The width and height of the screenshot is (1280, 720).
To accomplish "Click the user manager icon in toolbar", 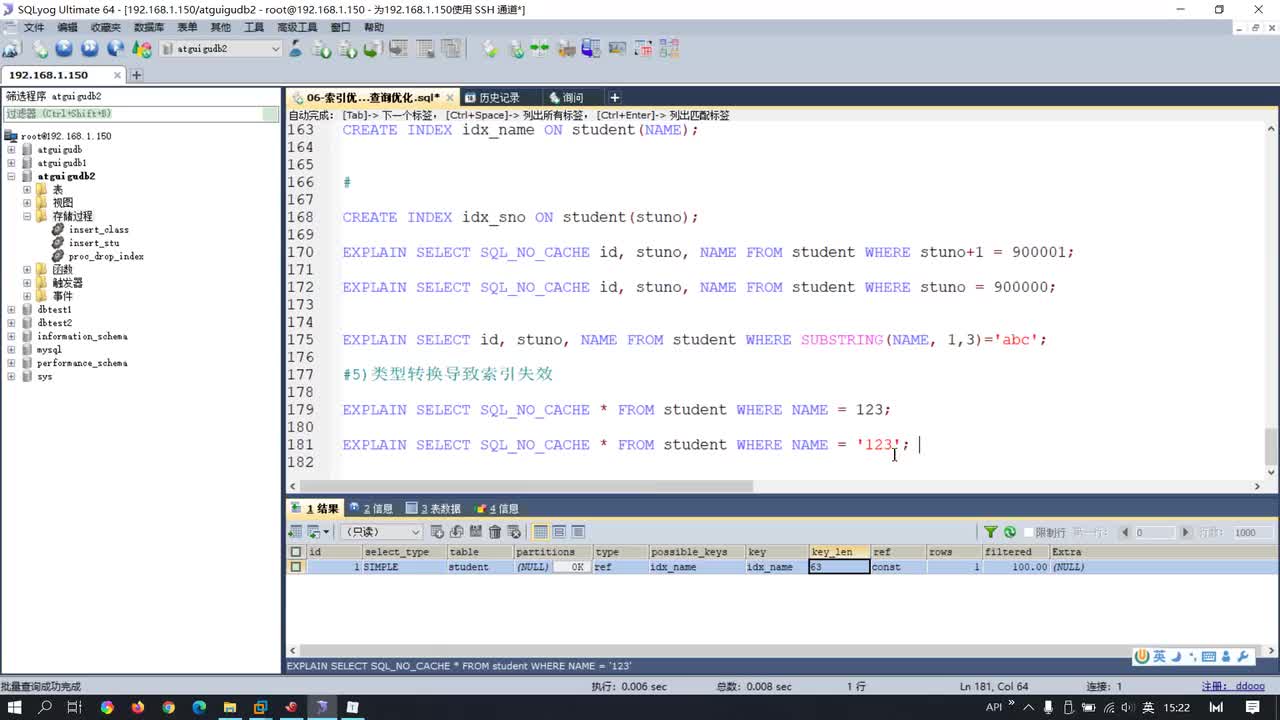I will tap(296, 49).
